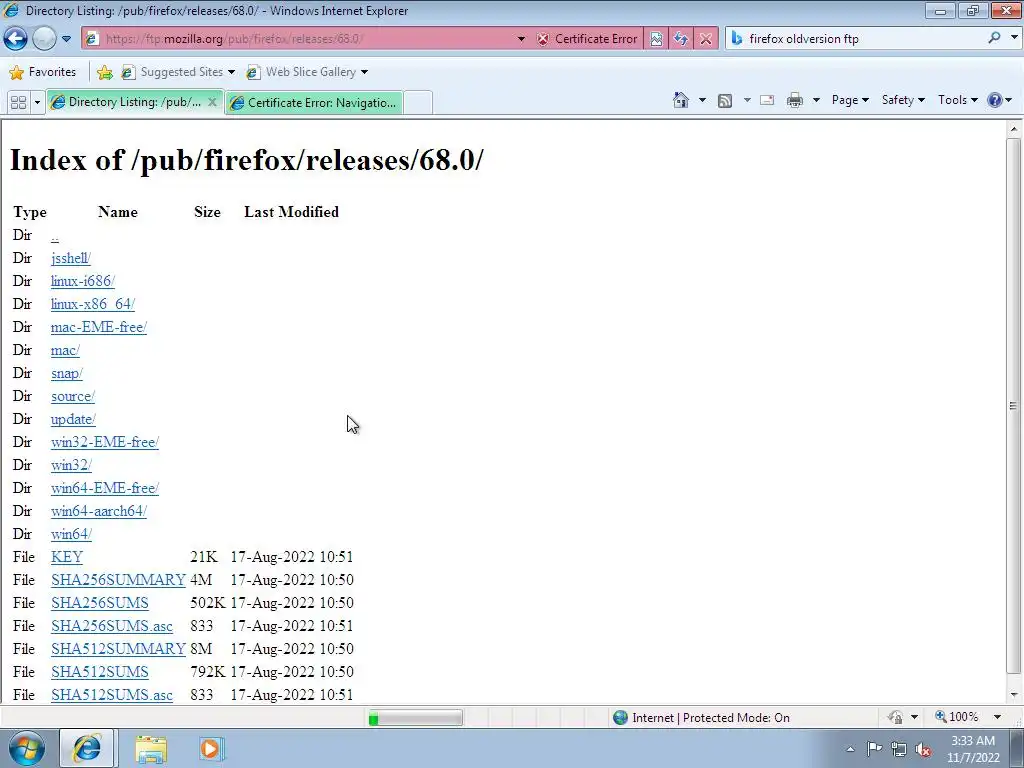
Task: Open the mac-EME-free/ directory
Action: pyautogui.click(x=99, y=327)
